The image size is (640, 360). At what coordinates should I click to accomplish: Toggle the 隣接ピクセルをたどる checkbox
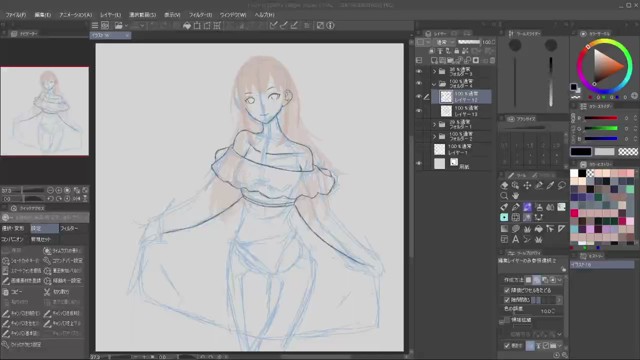[x=507, y=290]
